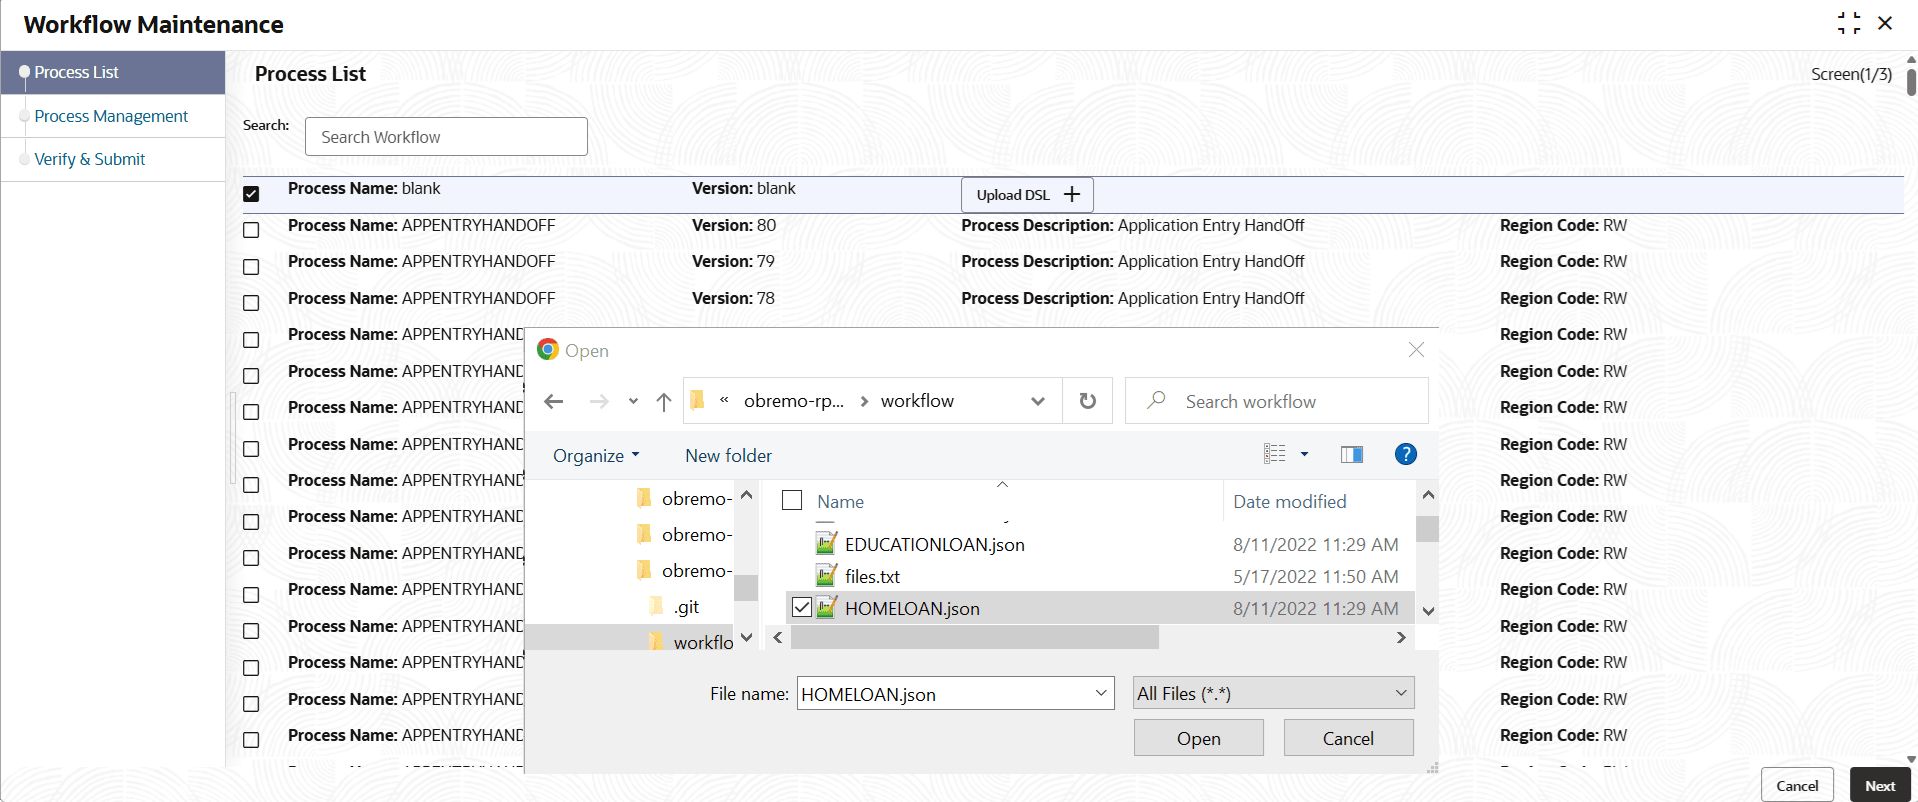Viewport: 1918px width, 802px height.
Task: Click the forward arrow in Open dialog
Action: 599,401
